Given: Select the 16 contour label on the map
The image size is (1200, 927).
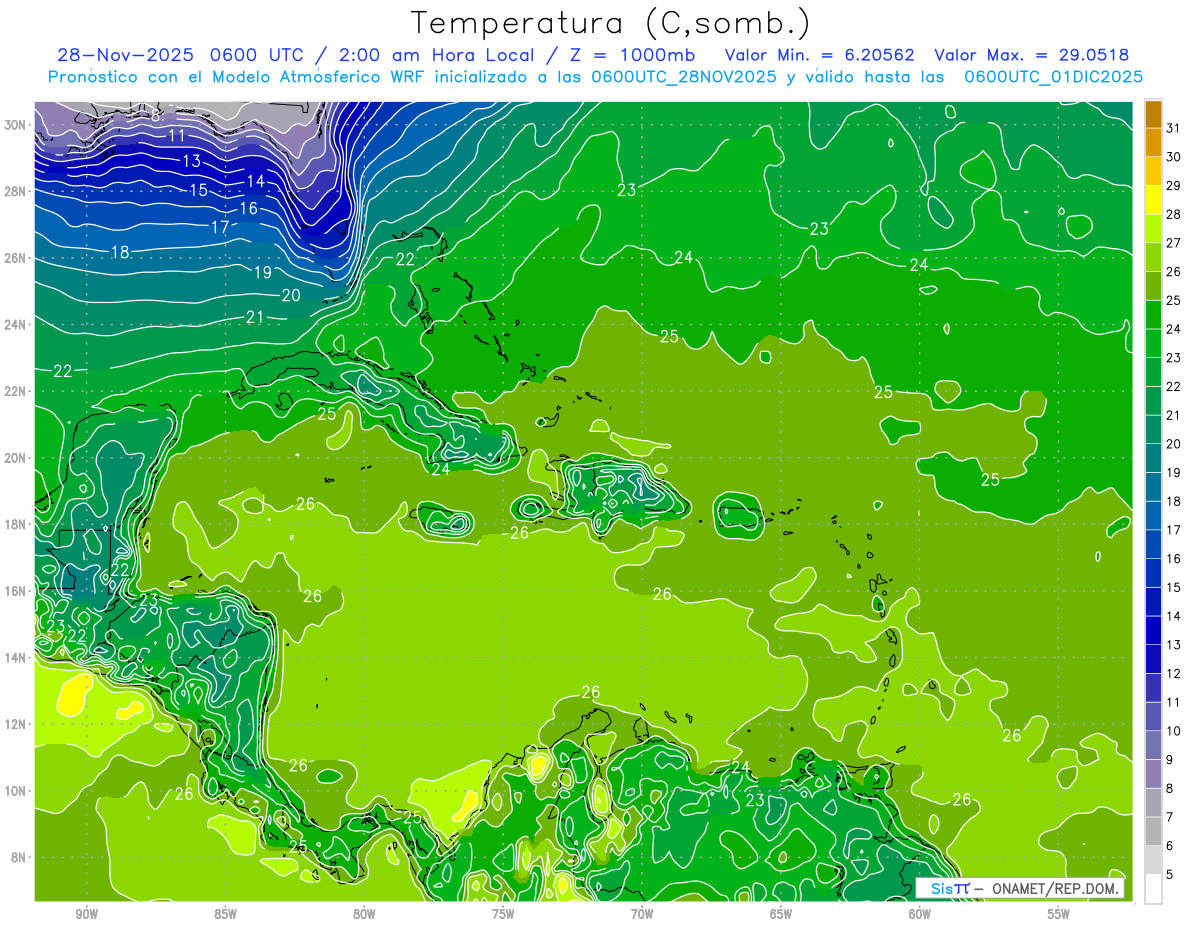Looking at the screenshot, I should (249, 208).
